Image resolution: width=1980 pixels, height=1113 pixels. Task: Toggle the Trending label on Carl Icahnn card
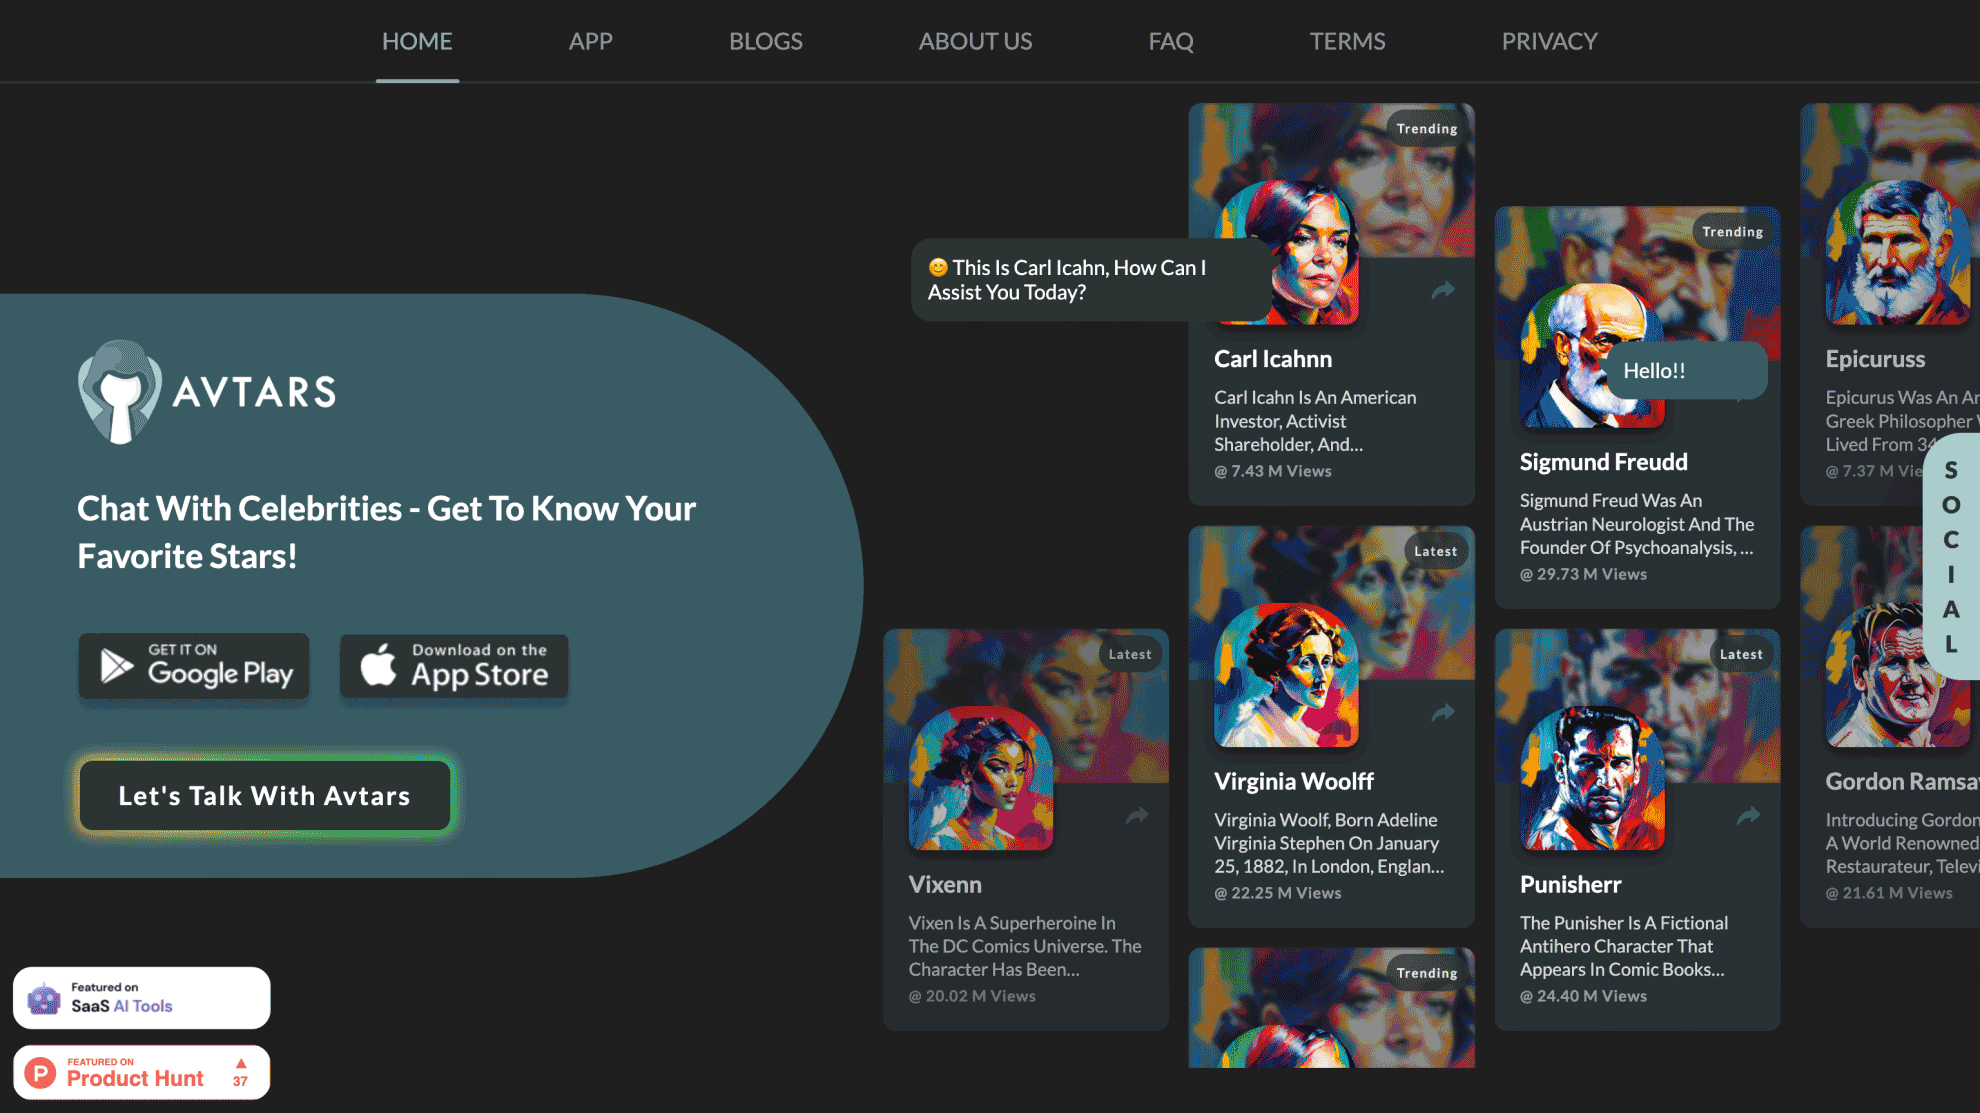click(1425, 128)
